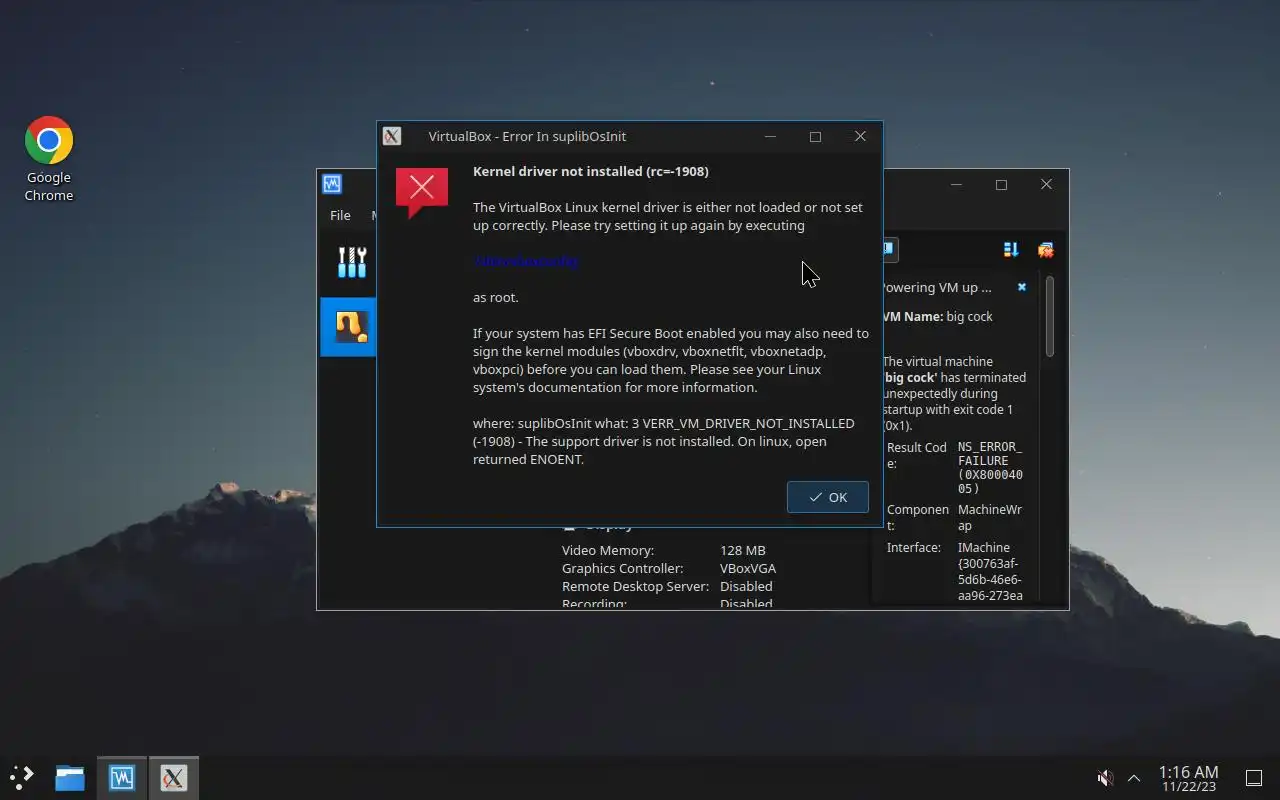This screenshot has width=1280, height=800.
Task: Switch to the X11 error dialog taskbar entry
Action: [174, 777]
